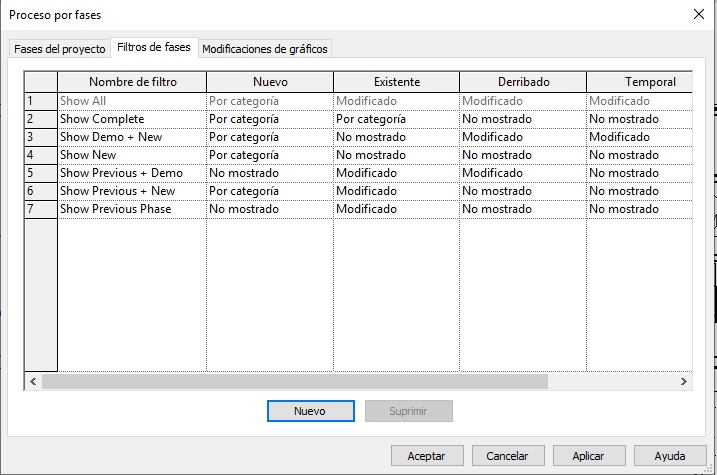Click the left arrow of horizontal scrollbar
This screenshot has height=475, width=717.
pyautogui.click(x=32, y=382)
